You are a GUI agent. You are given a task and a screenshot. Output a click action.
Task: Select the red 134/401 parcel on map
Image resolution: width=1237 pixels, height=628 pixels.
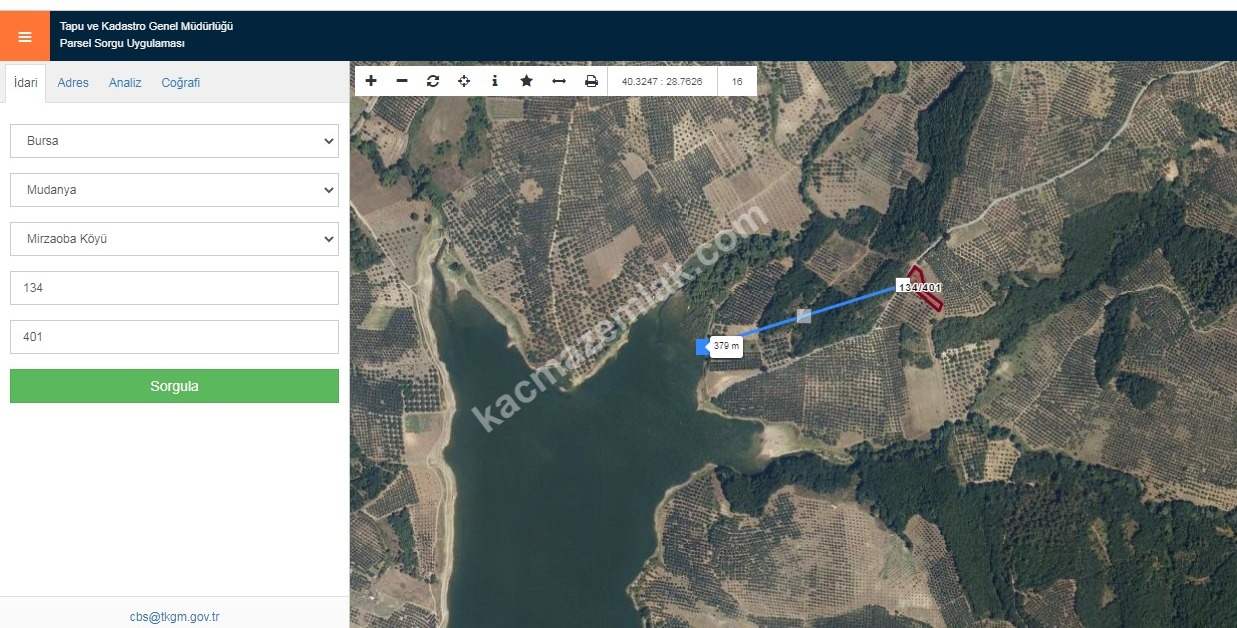click(926, 288)
